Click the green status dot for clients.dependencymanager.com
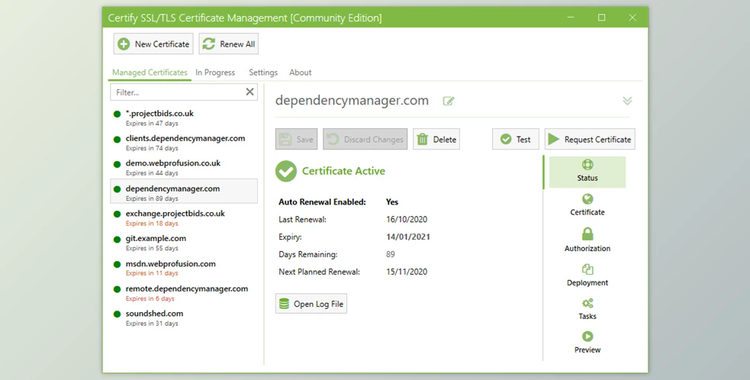Screen dimensions: 750x380 click(117, 139)
